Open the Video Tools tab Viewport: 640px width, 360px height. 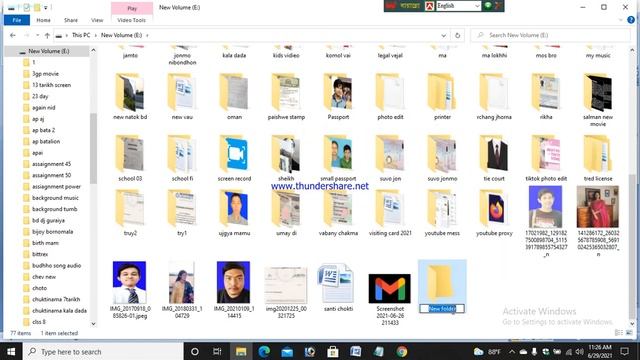[131, 20]
